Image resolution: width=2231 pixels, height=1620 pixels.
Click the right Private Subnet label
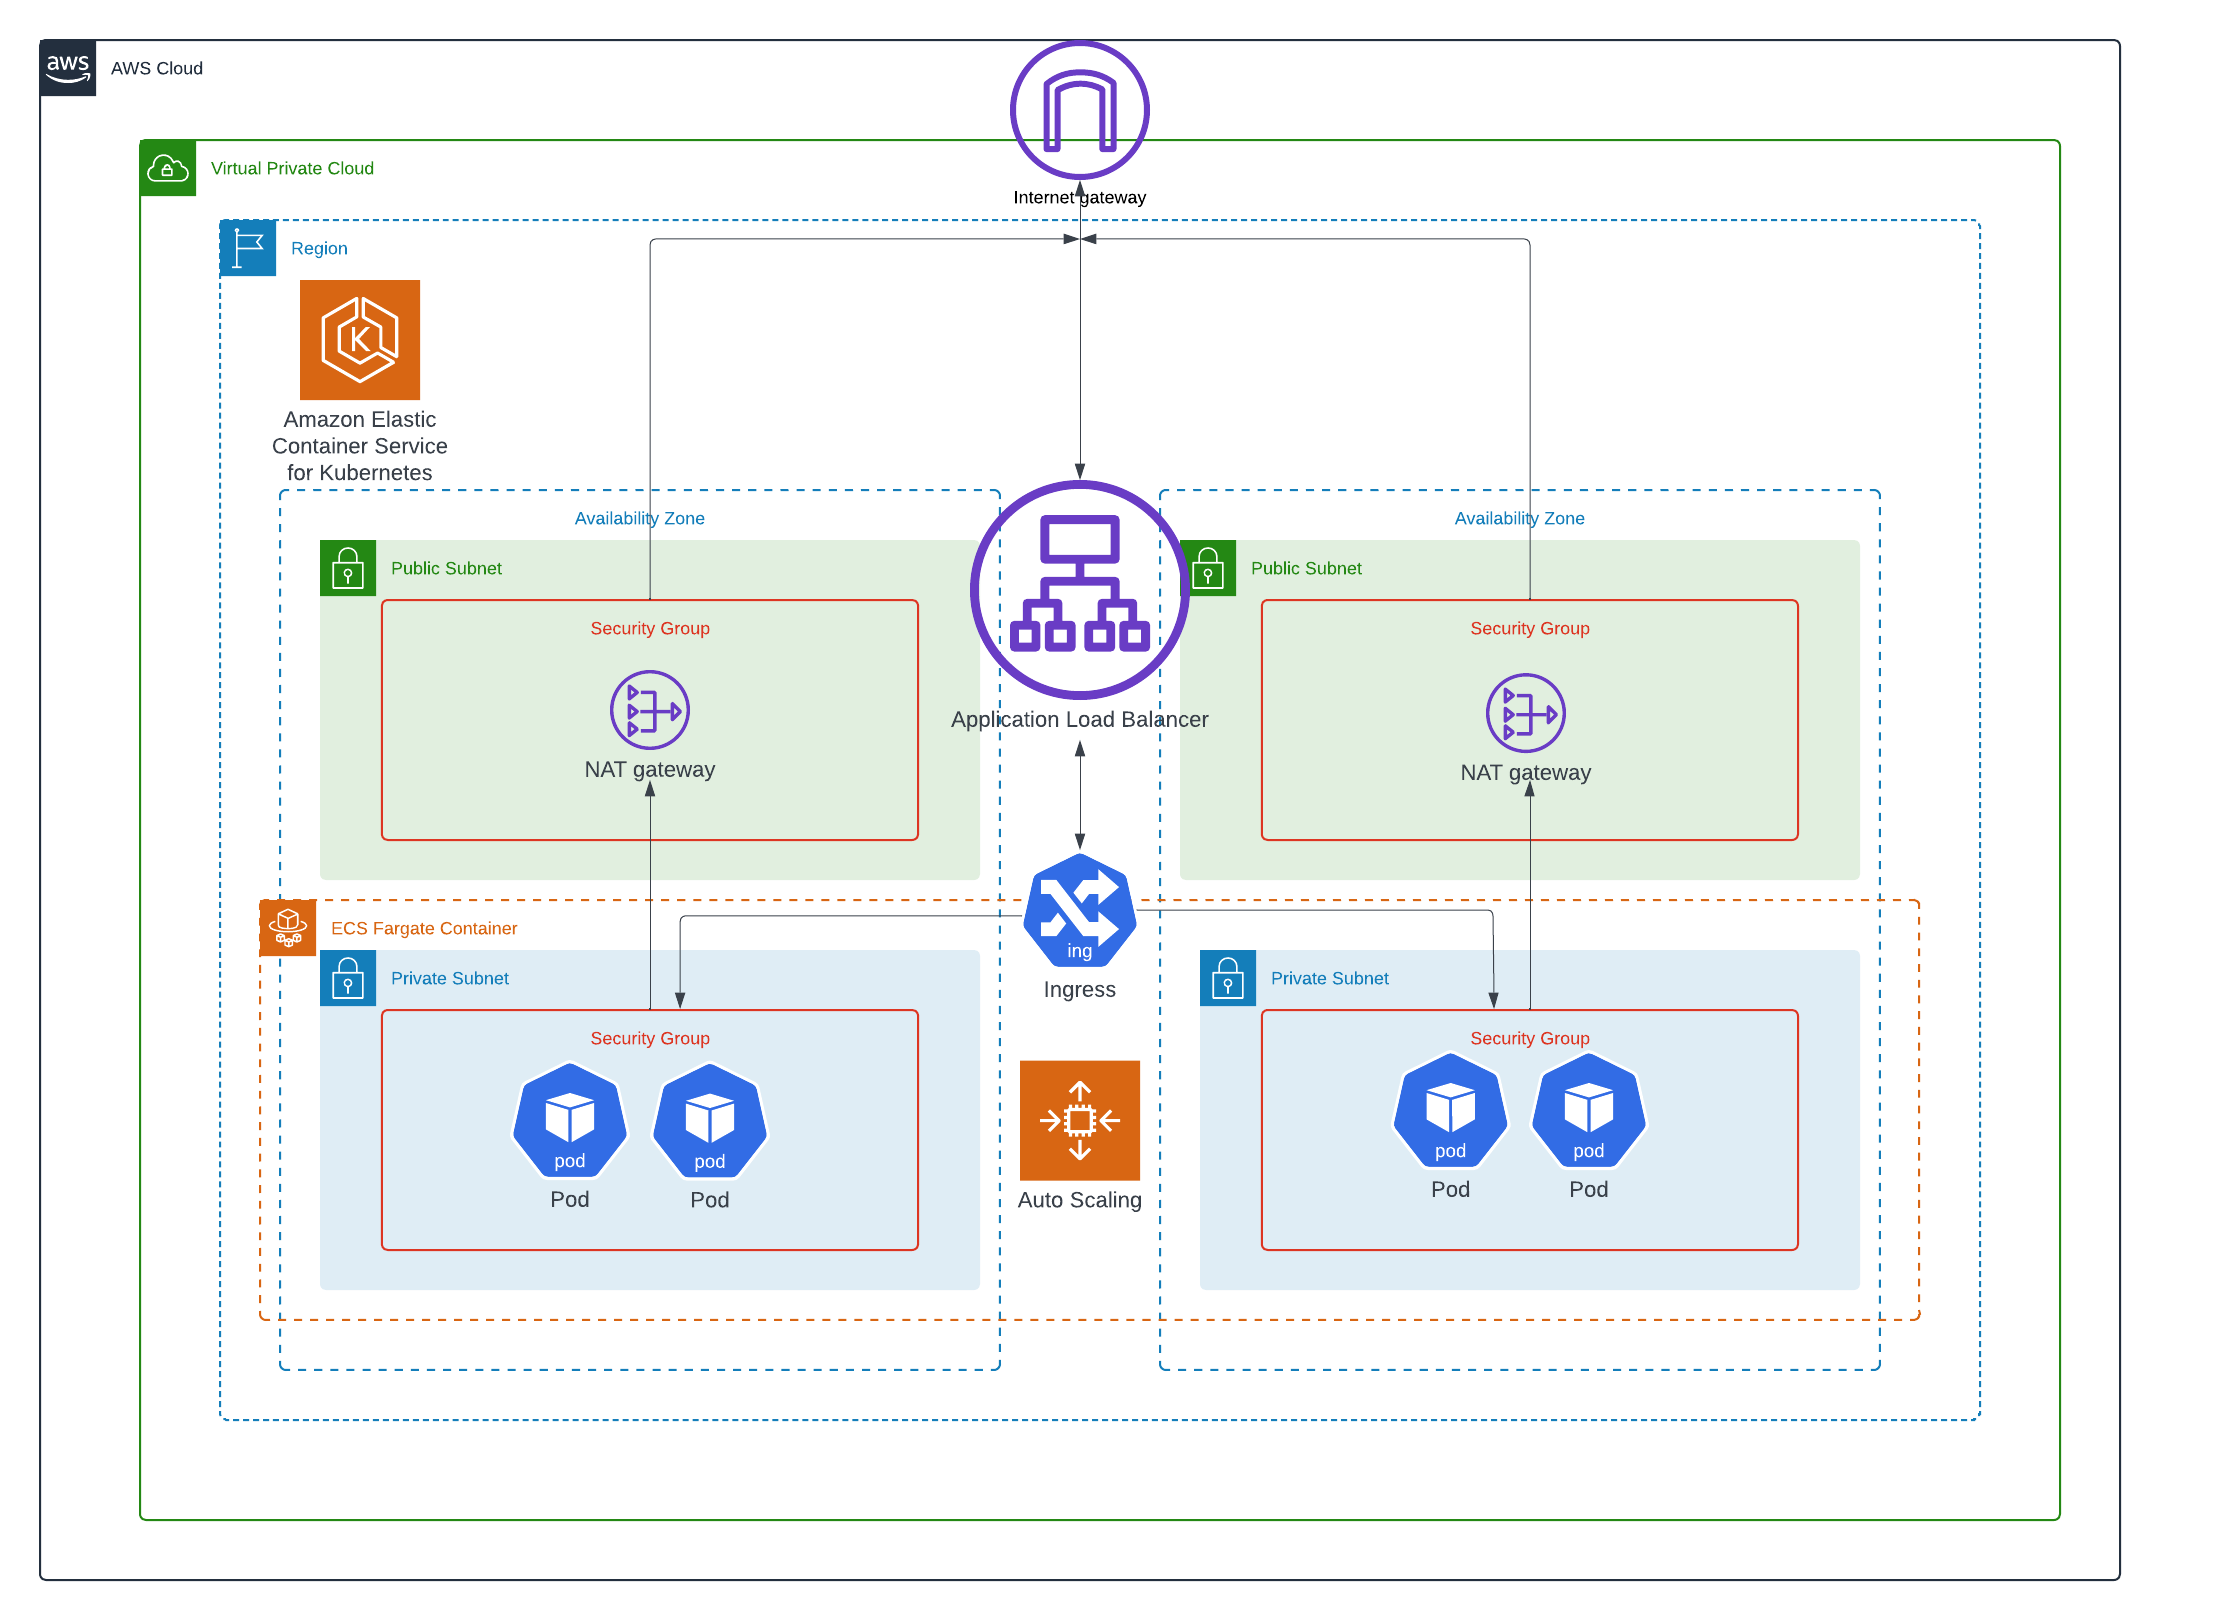click(x=1330, y=978)
